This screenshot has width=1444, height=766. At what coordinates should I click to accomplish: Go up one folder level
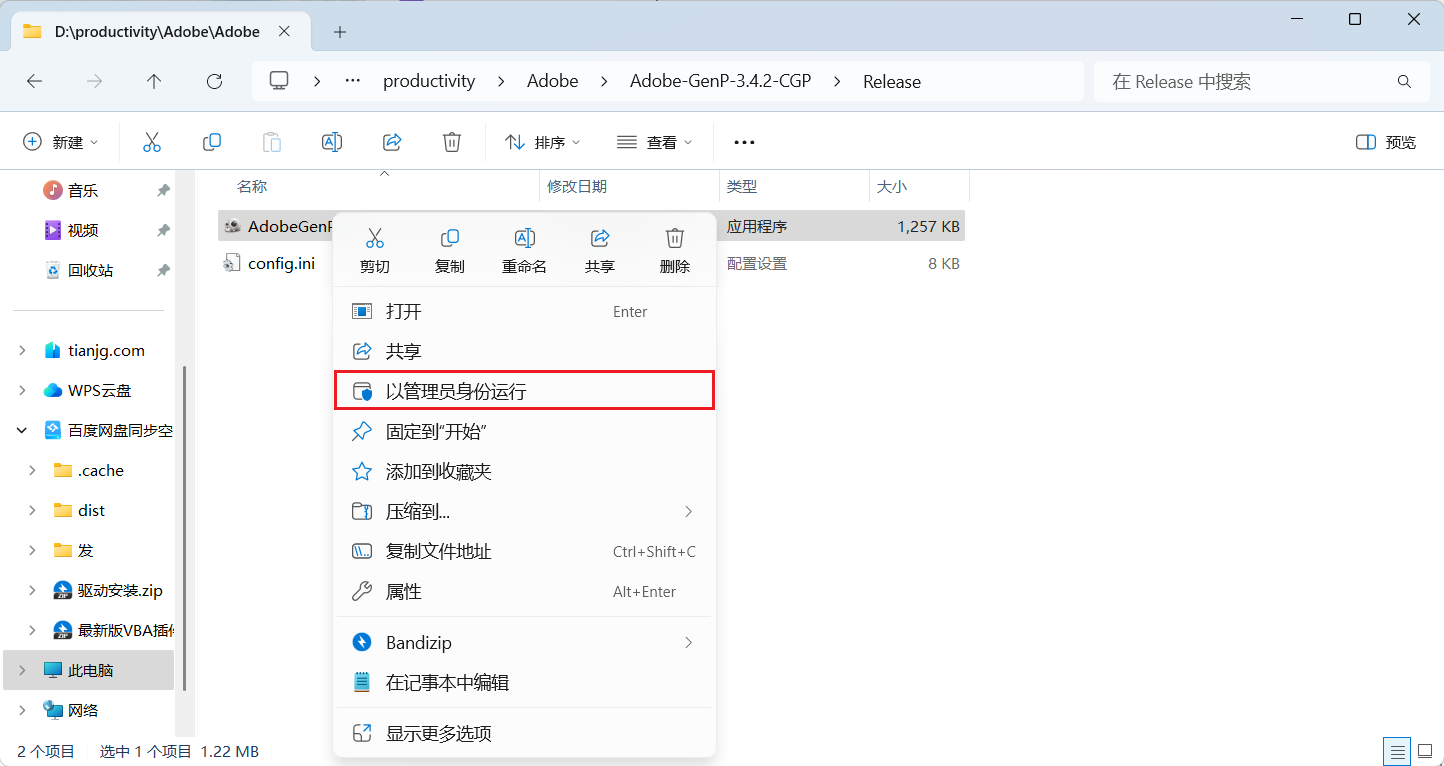pyautogui.click(x=154, y=81)
